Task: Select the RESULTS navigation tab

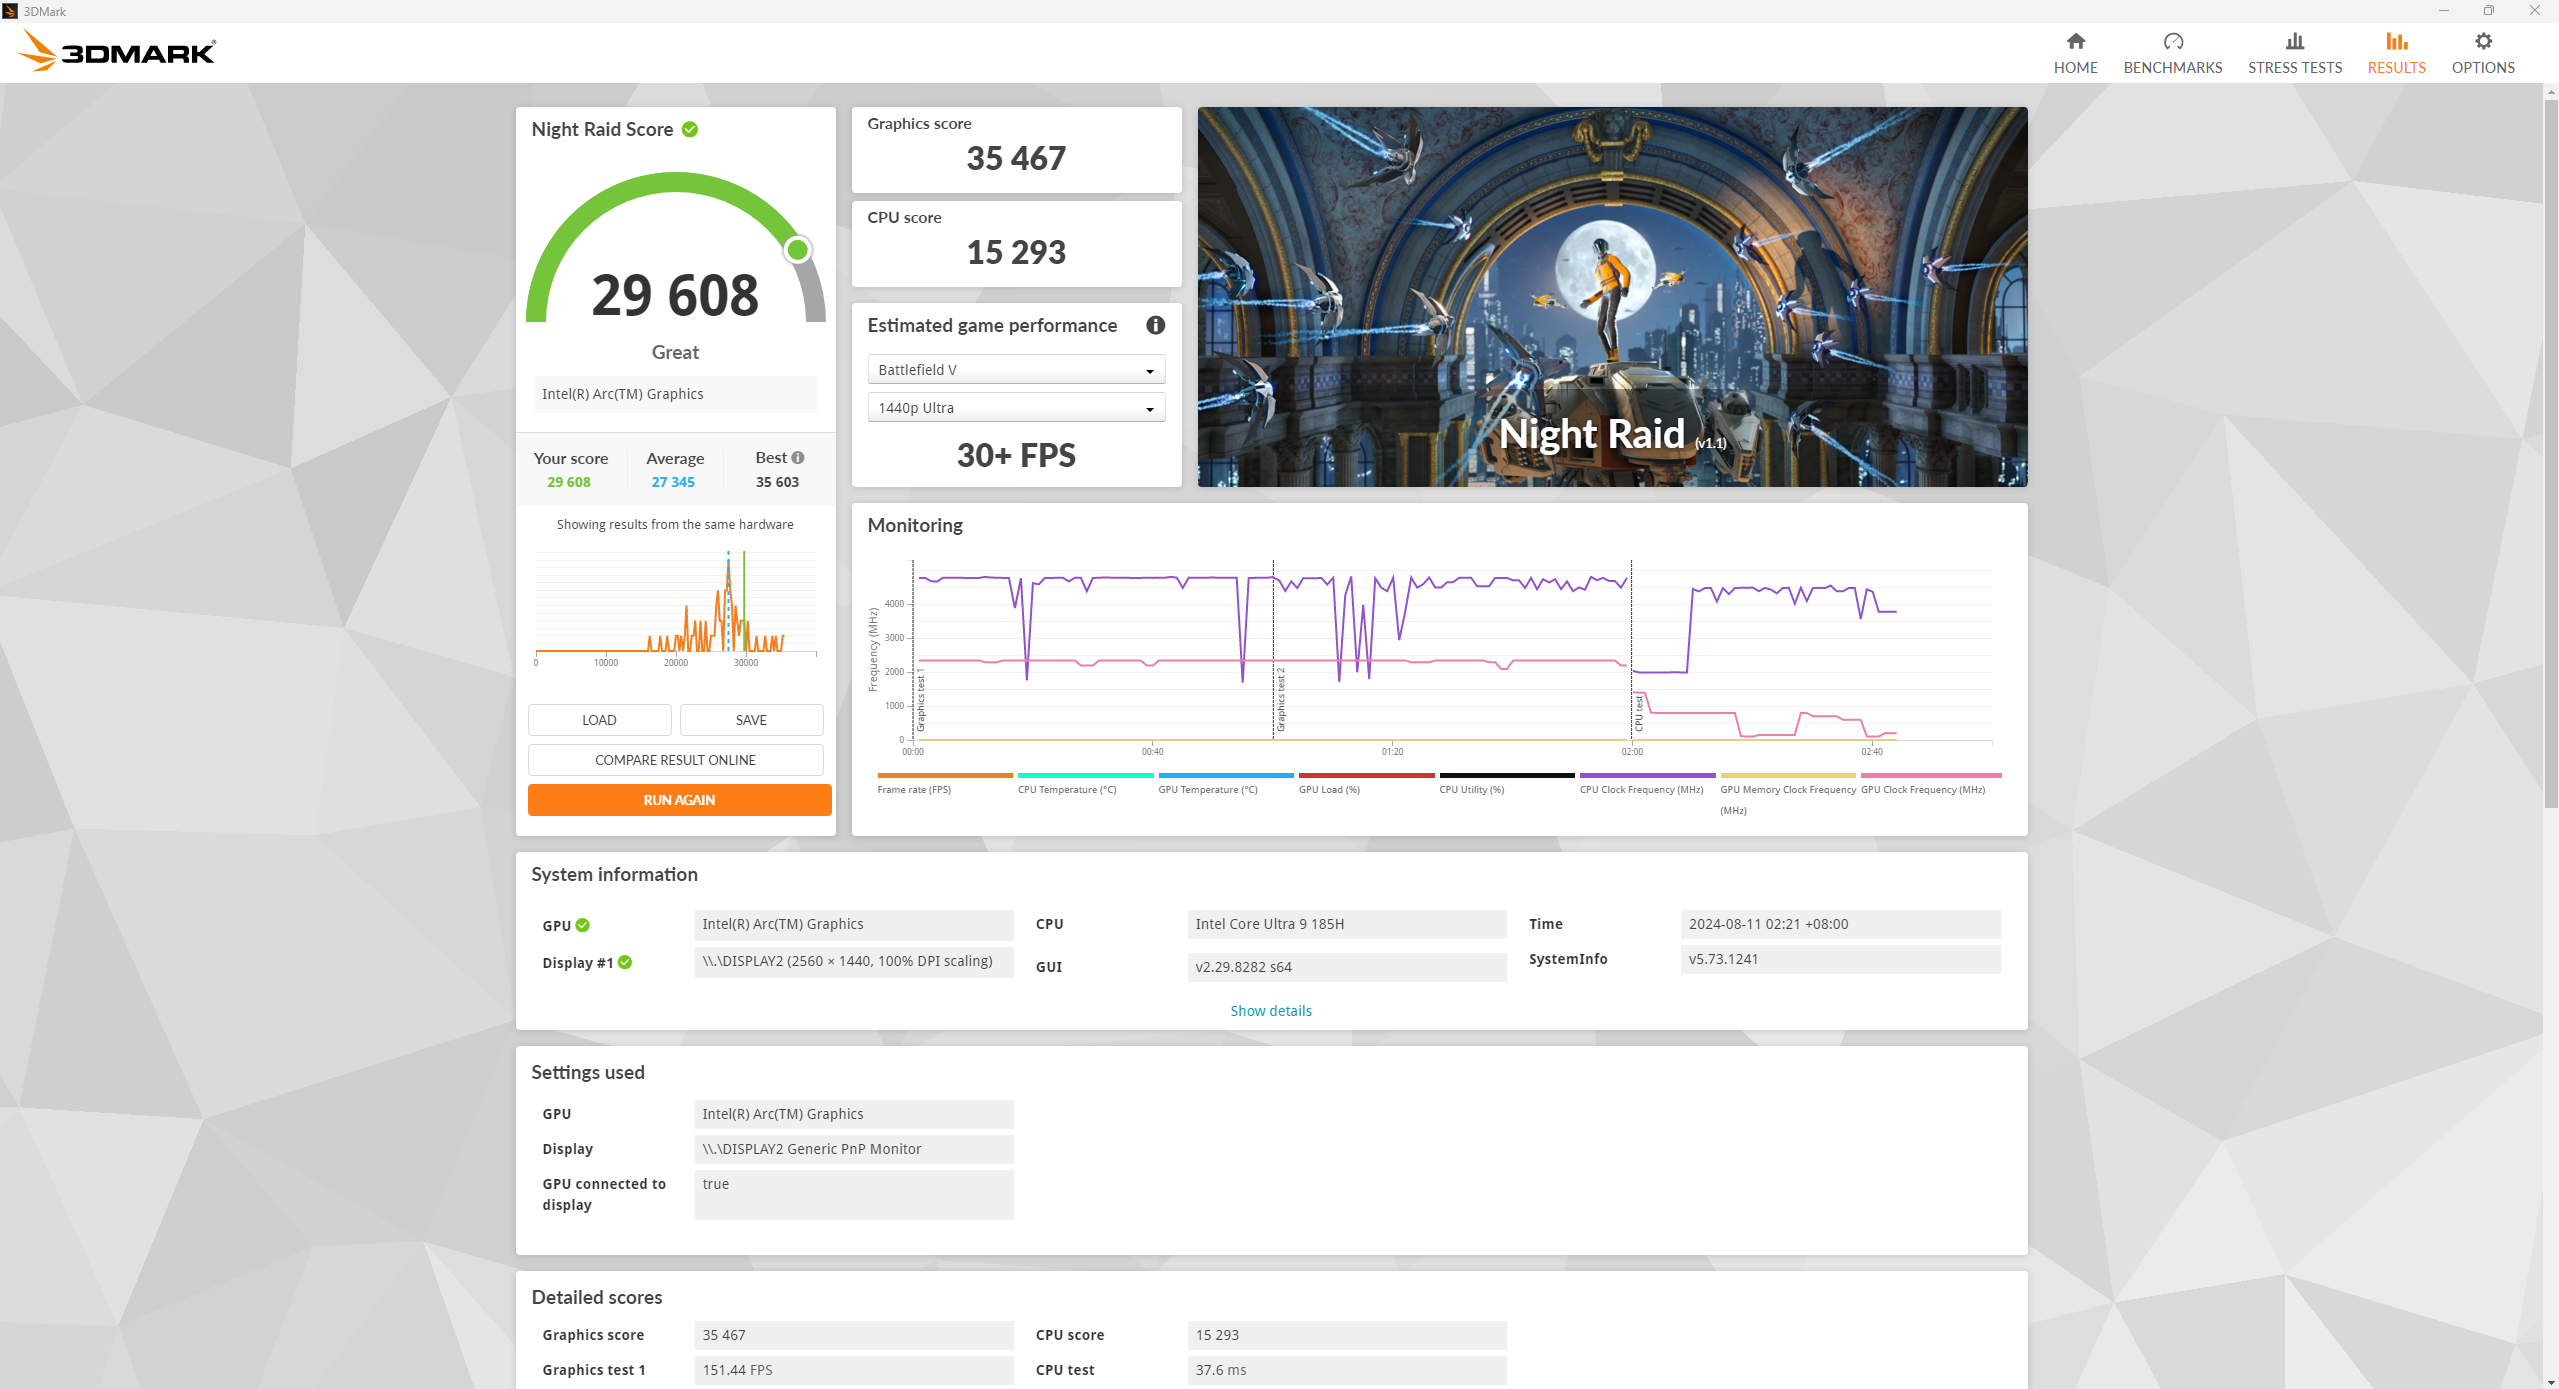Action: point(2396,52)
